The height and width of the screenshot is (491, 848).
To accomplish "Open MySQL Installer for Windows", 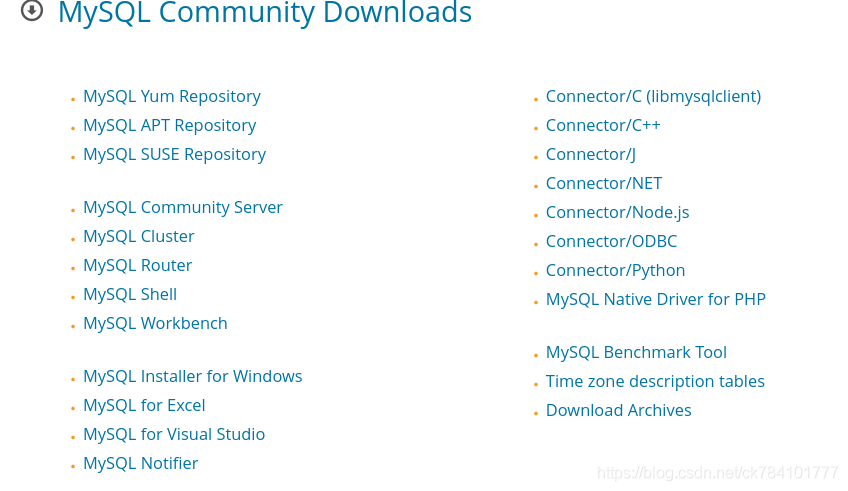I will (193, 376).
